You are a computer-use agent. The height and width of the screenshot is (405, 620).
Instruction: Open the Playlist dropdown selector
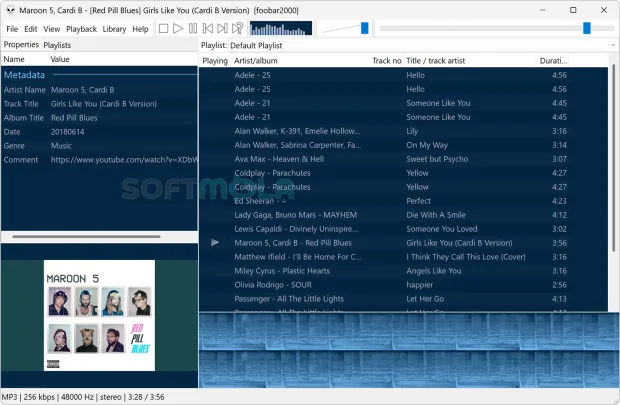[422, 45]
